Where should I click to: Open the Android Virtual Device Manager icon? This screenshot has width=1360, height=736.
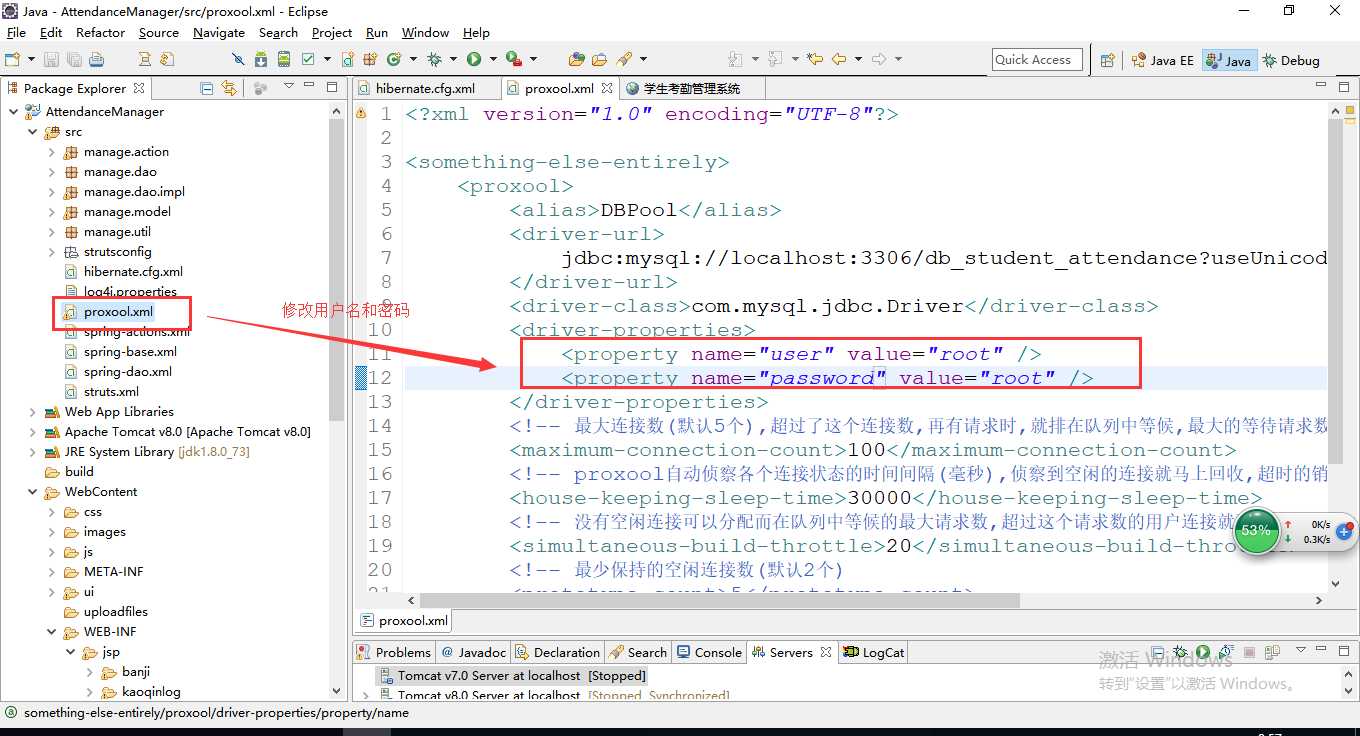(x=284, y=59)
